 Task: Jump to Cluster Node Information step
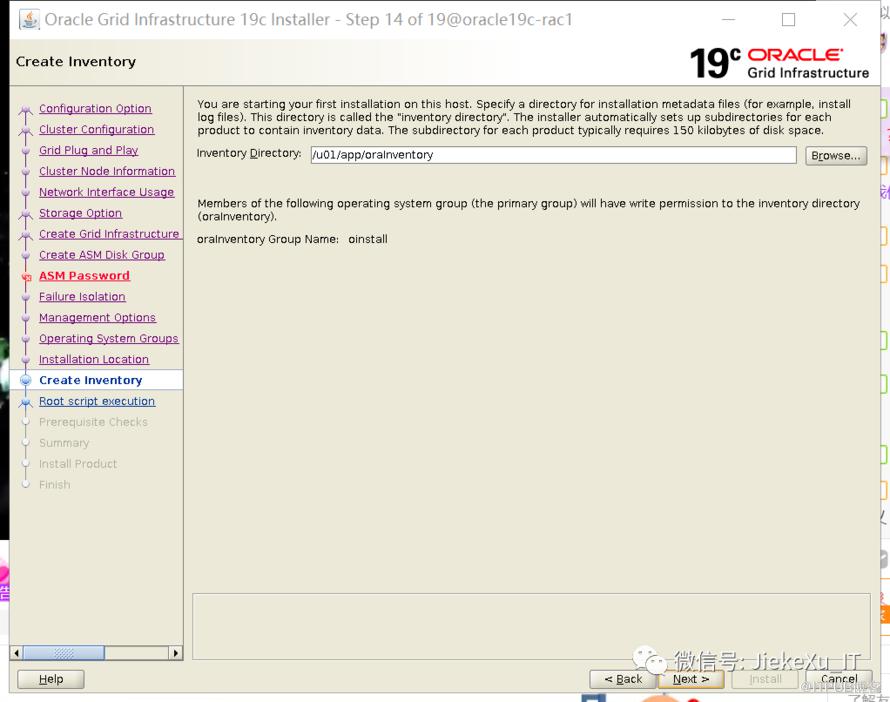pyautogui.click(x=107, y=172)
